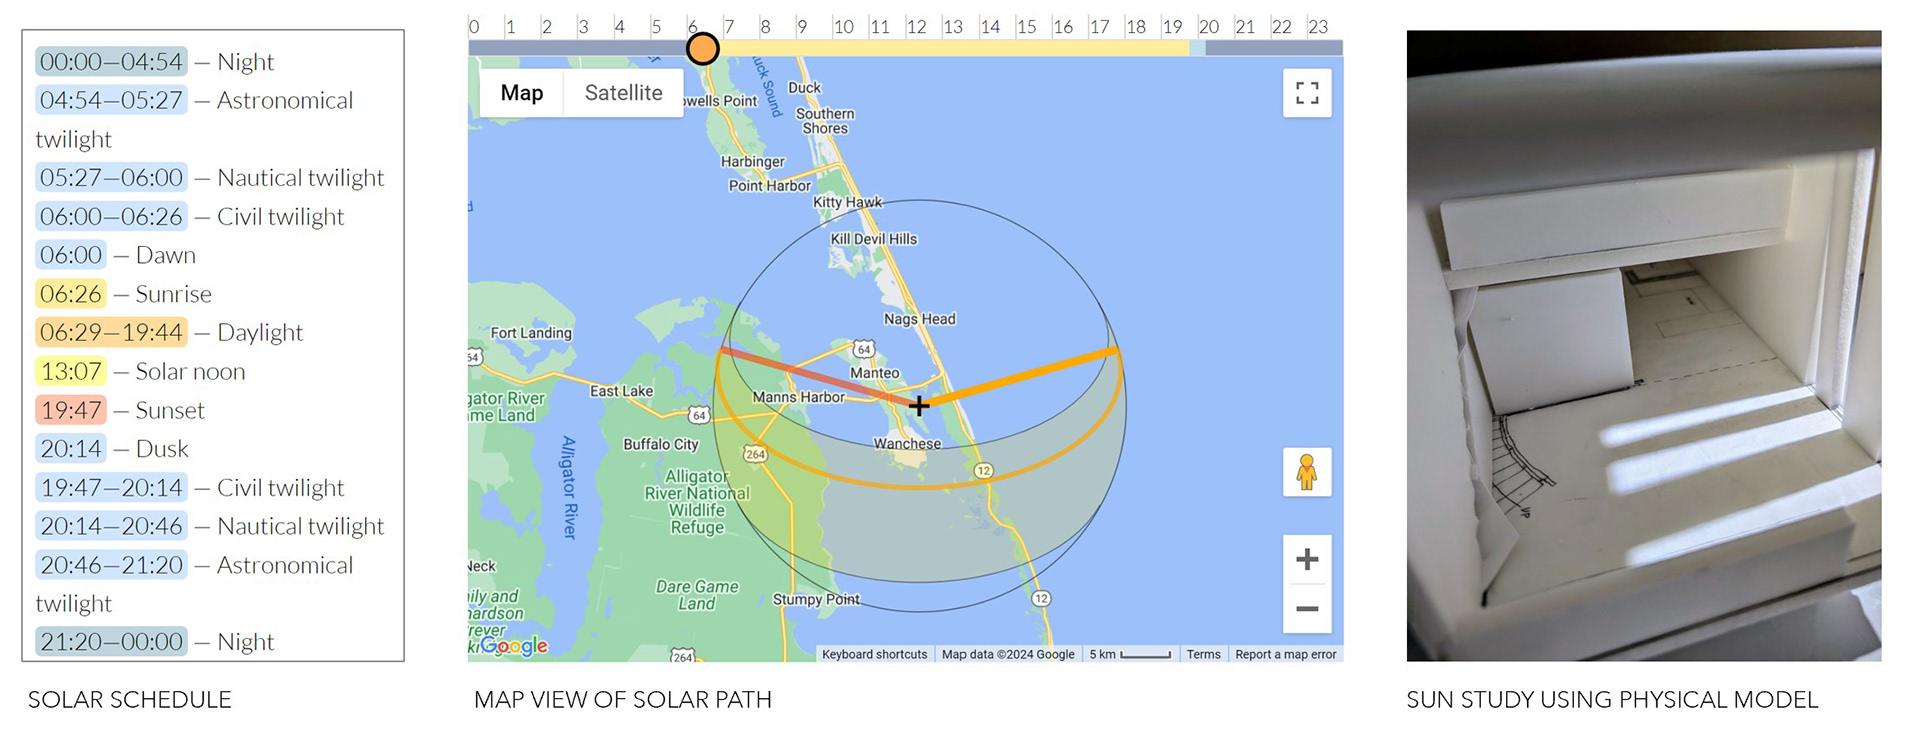
Task: Click the 00:00—04:54 Night badge
Action: (111, 62)
